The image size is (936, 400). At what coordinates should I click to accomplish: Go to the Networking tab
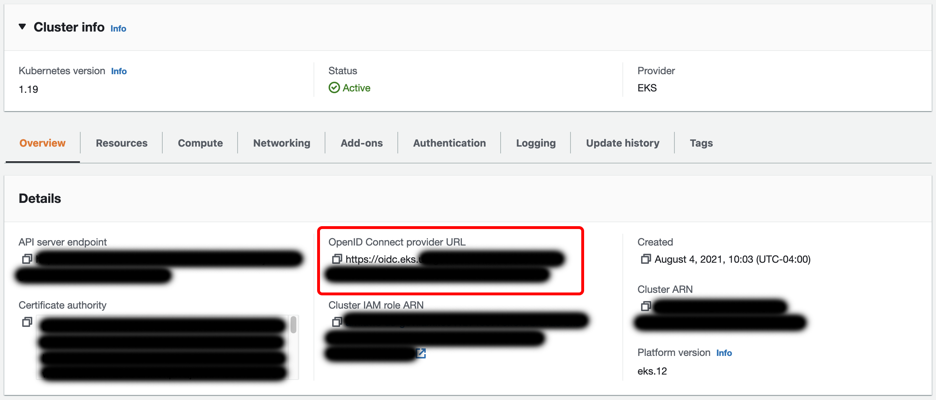[x=281, y=143]
